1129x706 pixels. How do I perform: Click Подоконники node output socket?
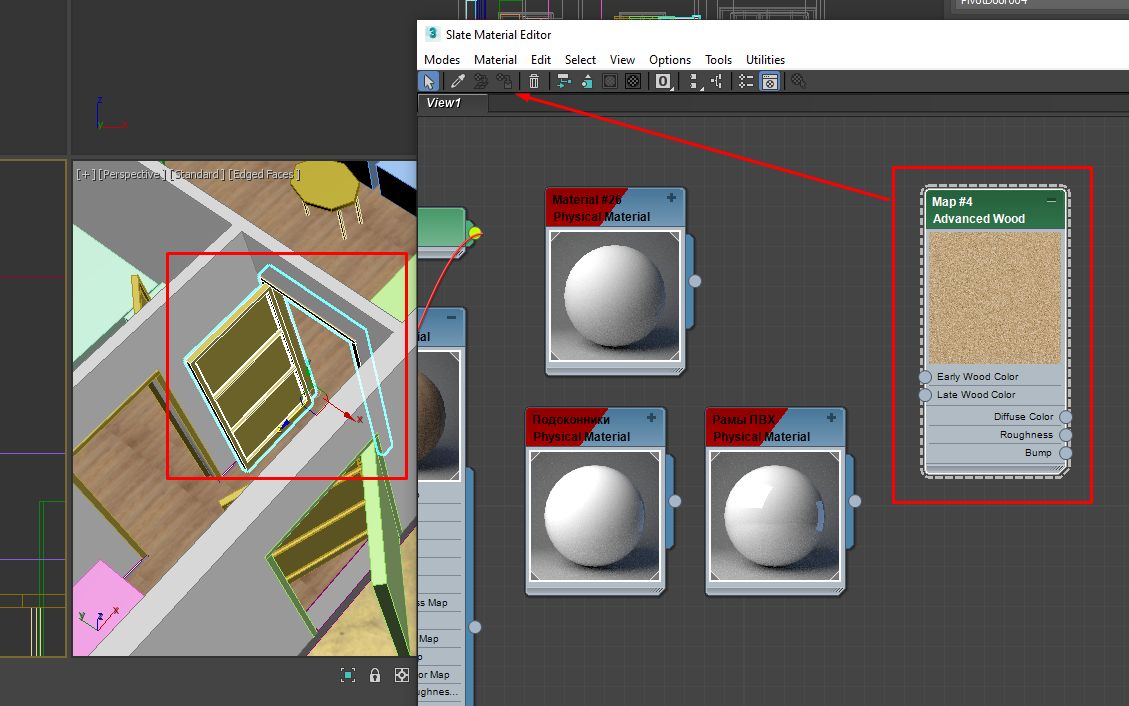point(675,501)
